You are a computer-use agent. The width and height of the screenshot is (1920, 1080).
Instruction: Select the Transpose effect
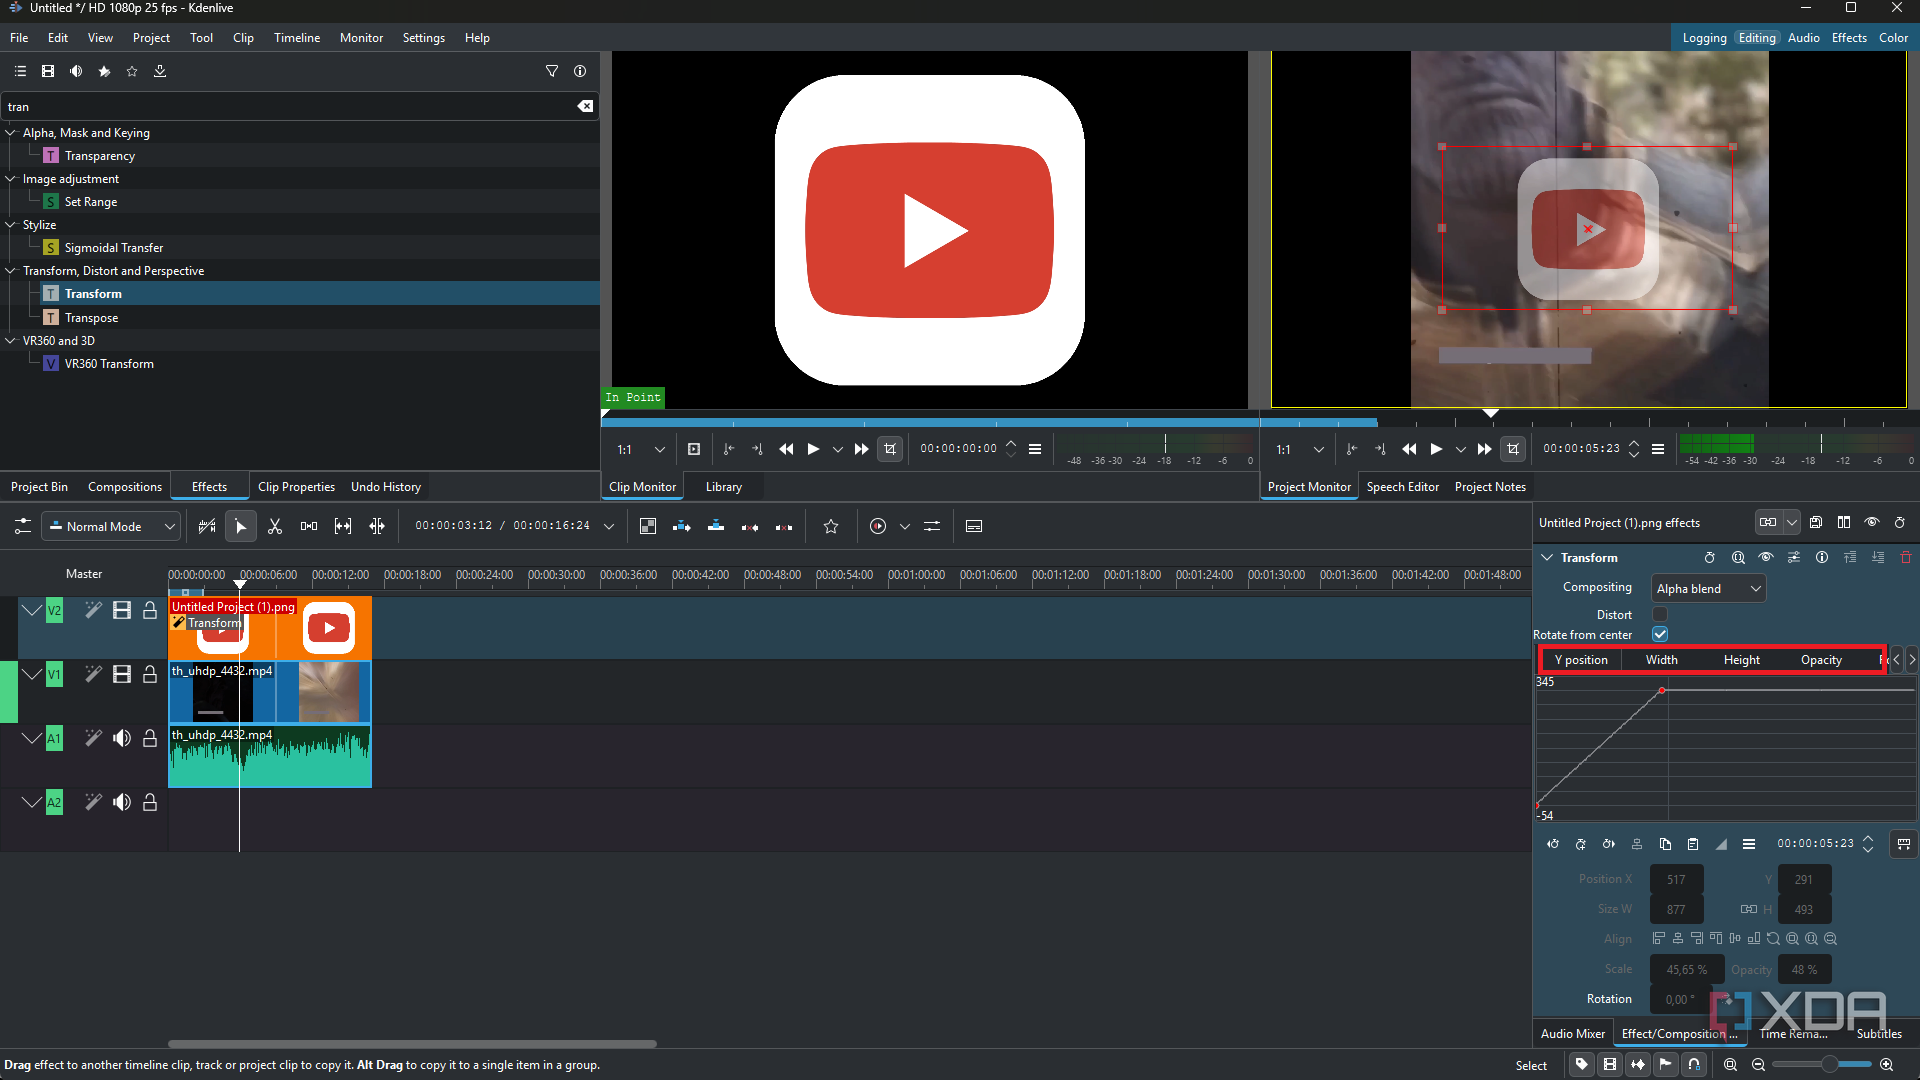tap(91, 318)
